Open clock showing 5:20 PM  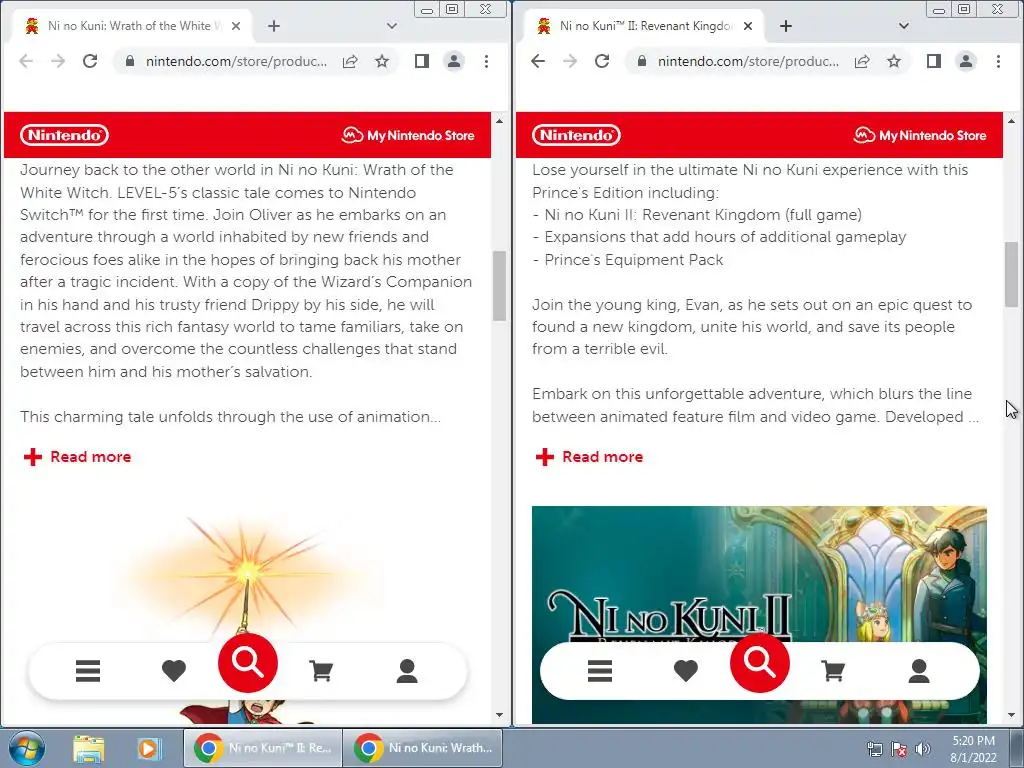(x=973, y=749)
